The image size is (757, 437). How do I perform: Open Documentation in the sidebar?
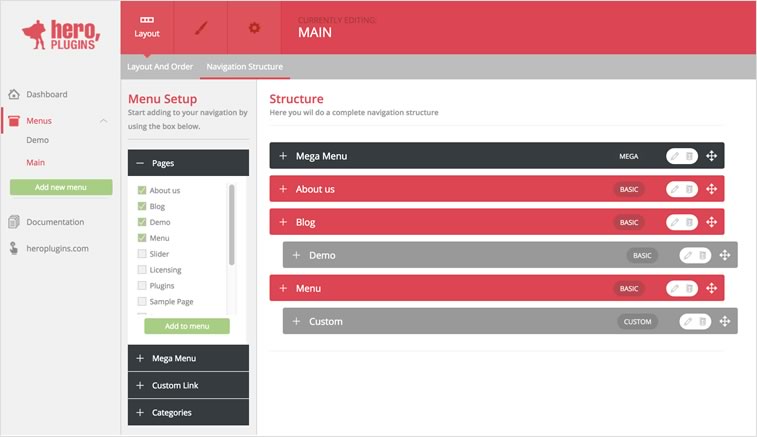(55, 222)
